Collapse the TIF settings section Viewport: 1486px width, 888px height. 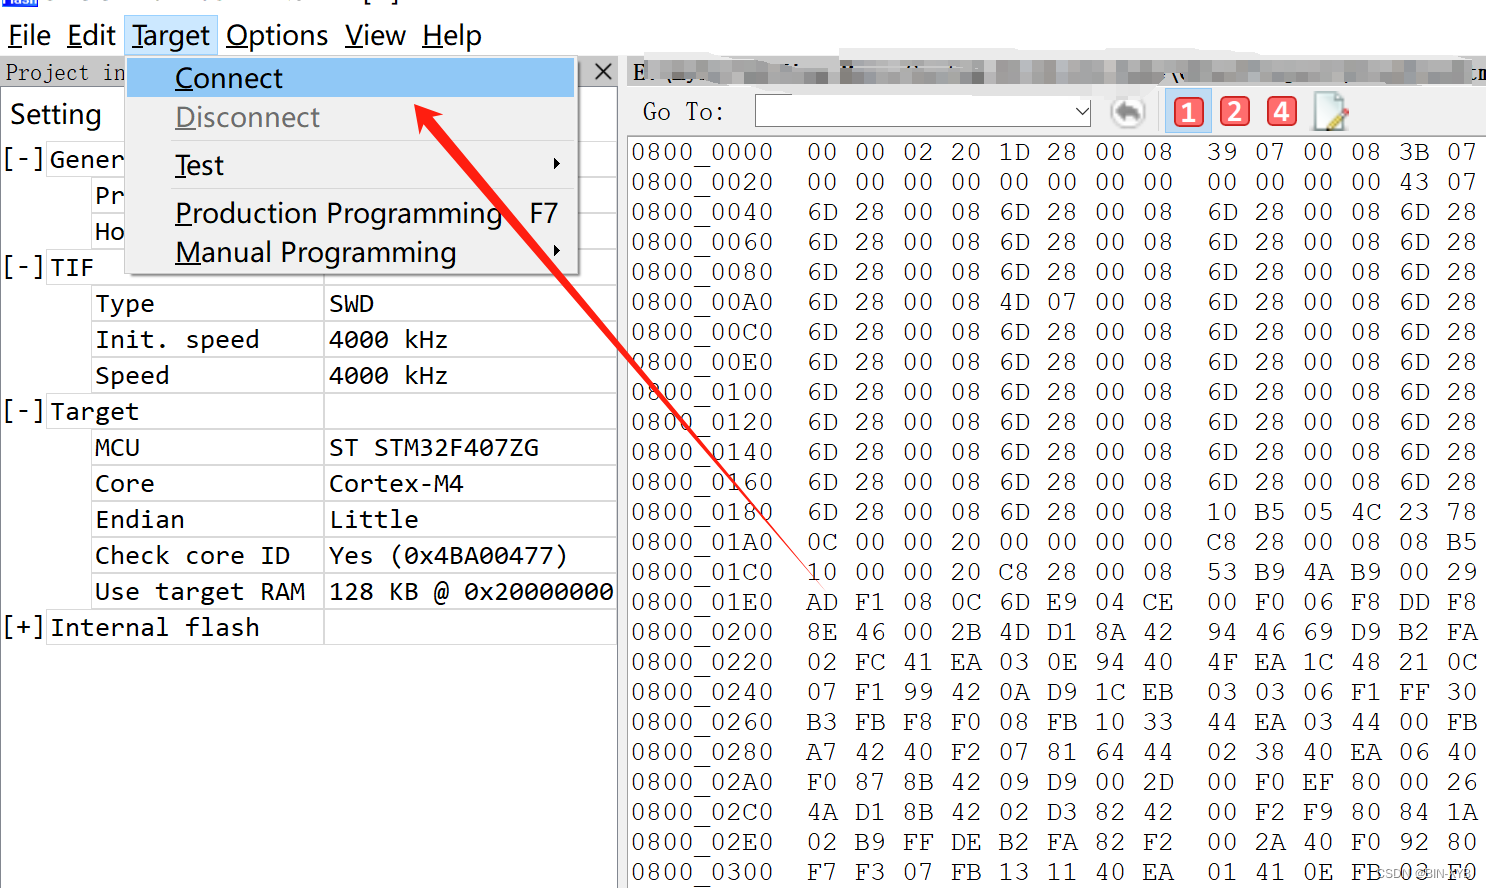coord(22,267)
